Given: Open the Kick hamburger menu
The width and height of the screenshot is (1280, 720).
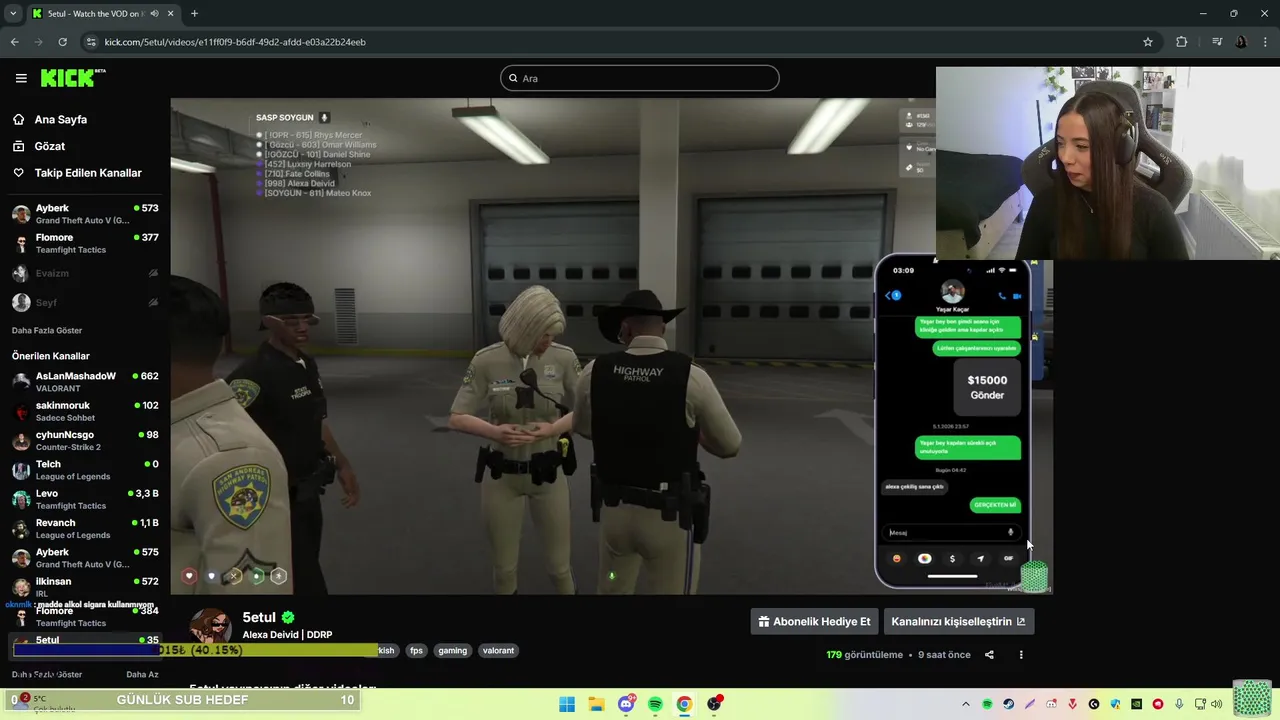Looking at the screenshot, I should click(x=21, y=78).
